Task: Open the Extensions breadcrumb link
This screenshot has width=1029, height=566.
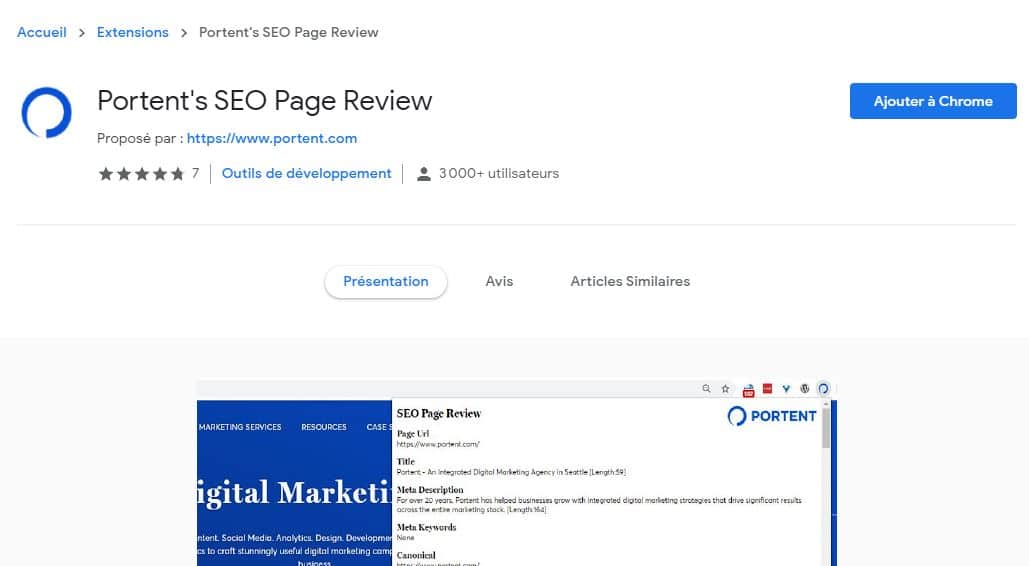Action: click(x=133, y=32)
